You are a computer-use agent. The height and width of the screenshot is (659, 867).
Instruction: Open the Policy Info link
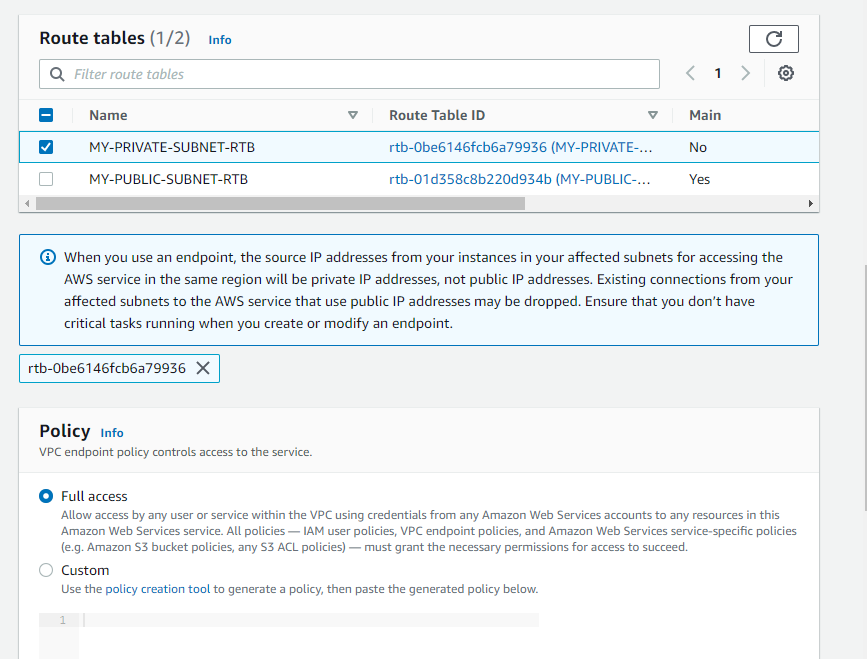[x=112, y=433]
